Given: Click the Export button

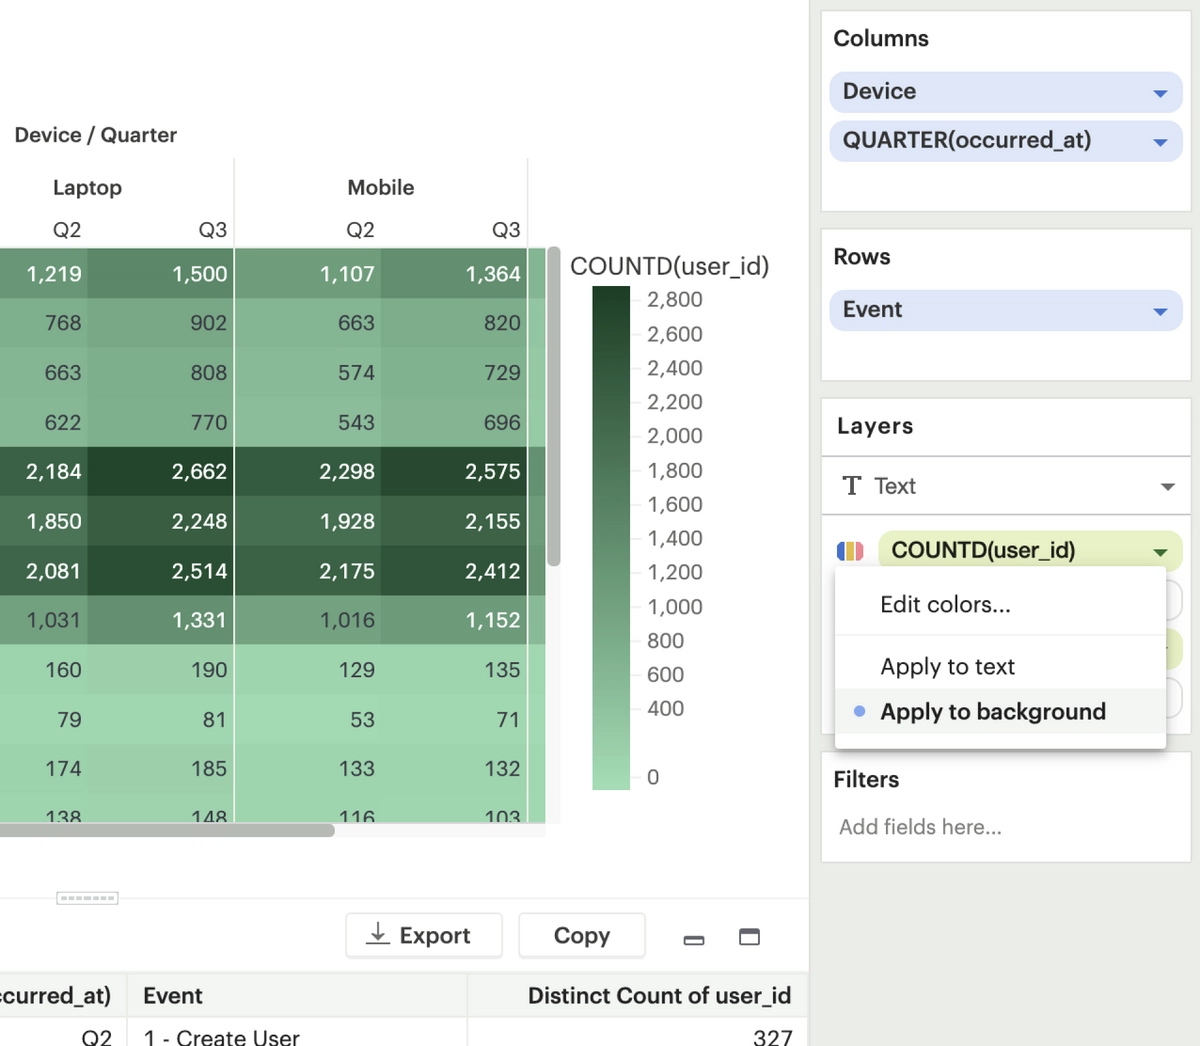Looking at the screenshot, I should (423, 935).
